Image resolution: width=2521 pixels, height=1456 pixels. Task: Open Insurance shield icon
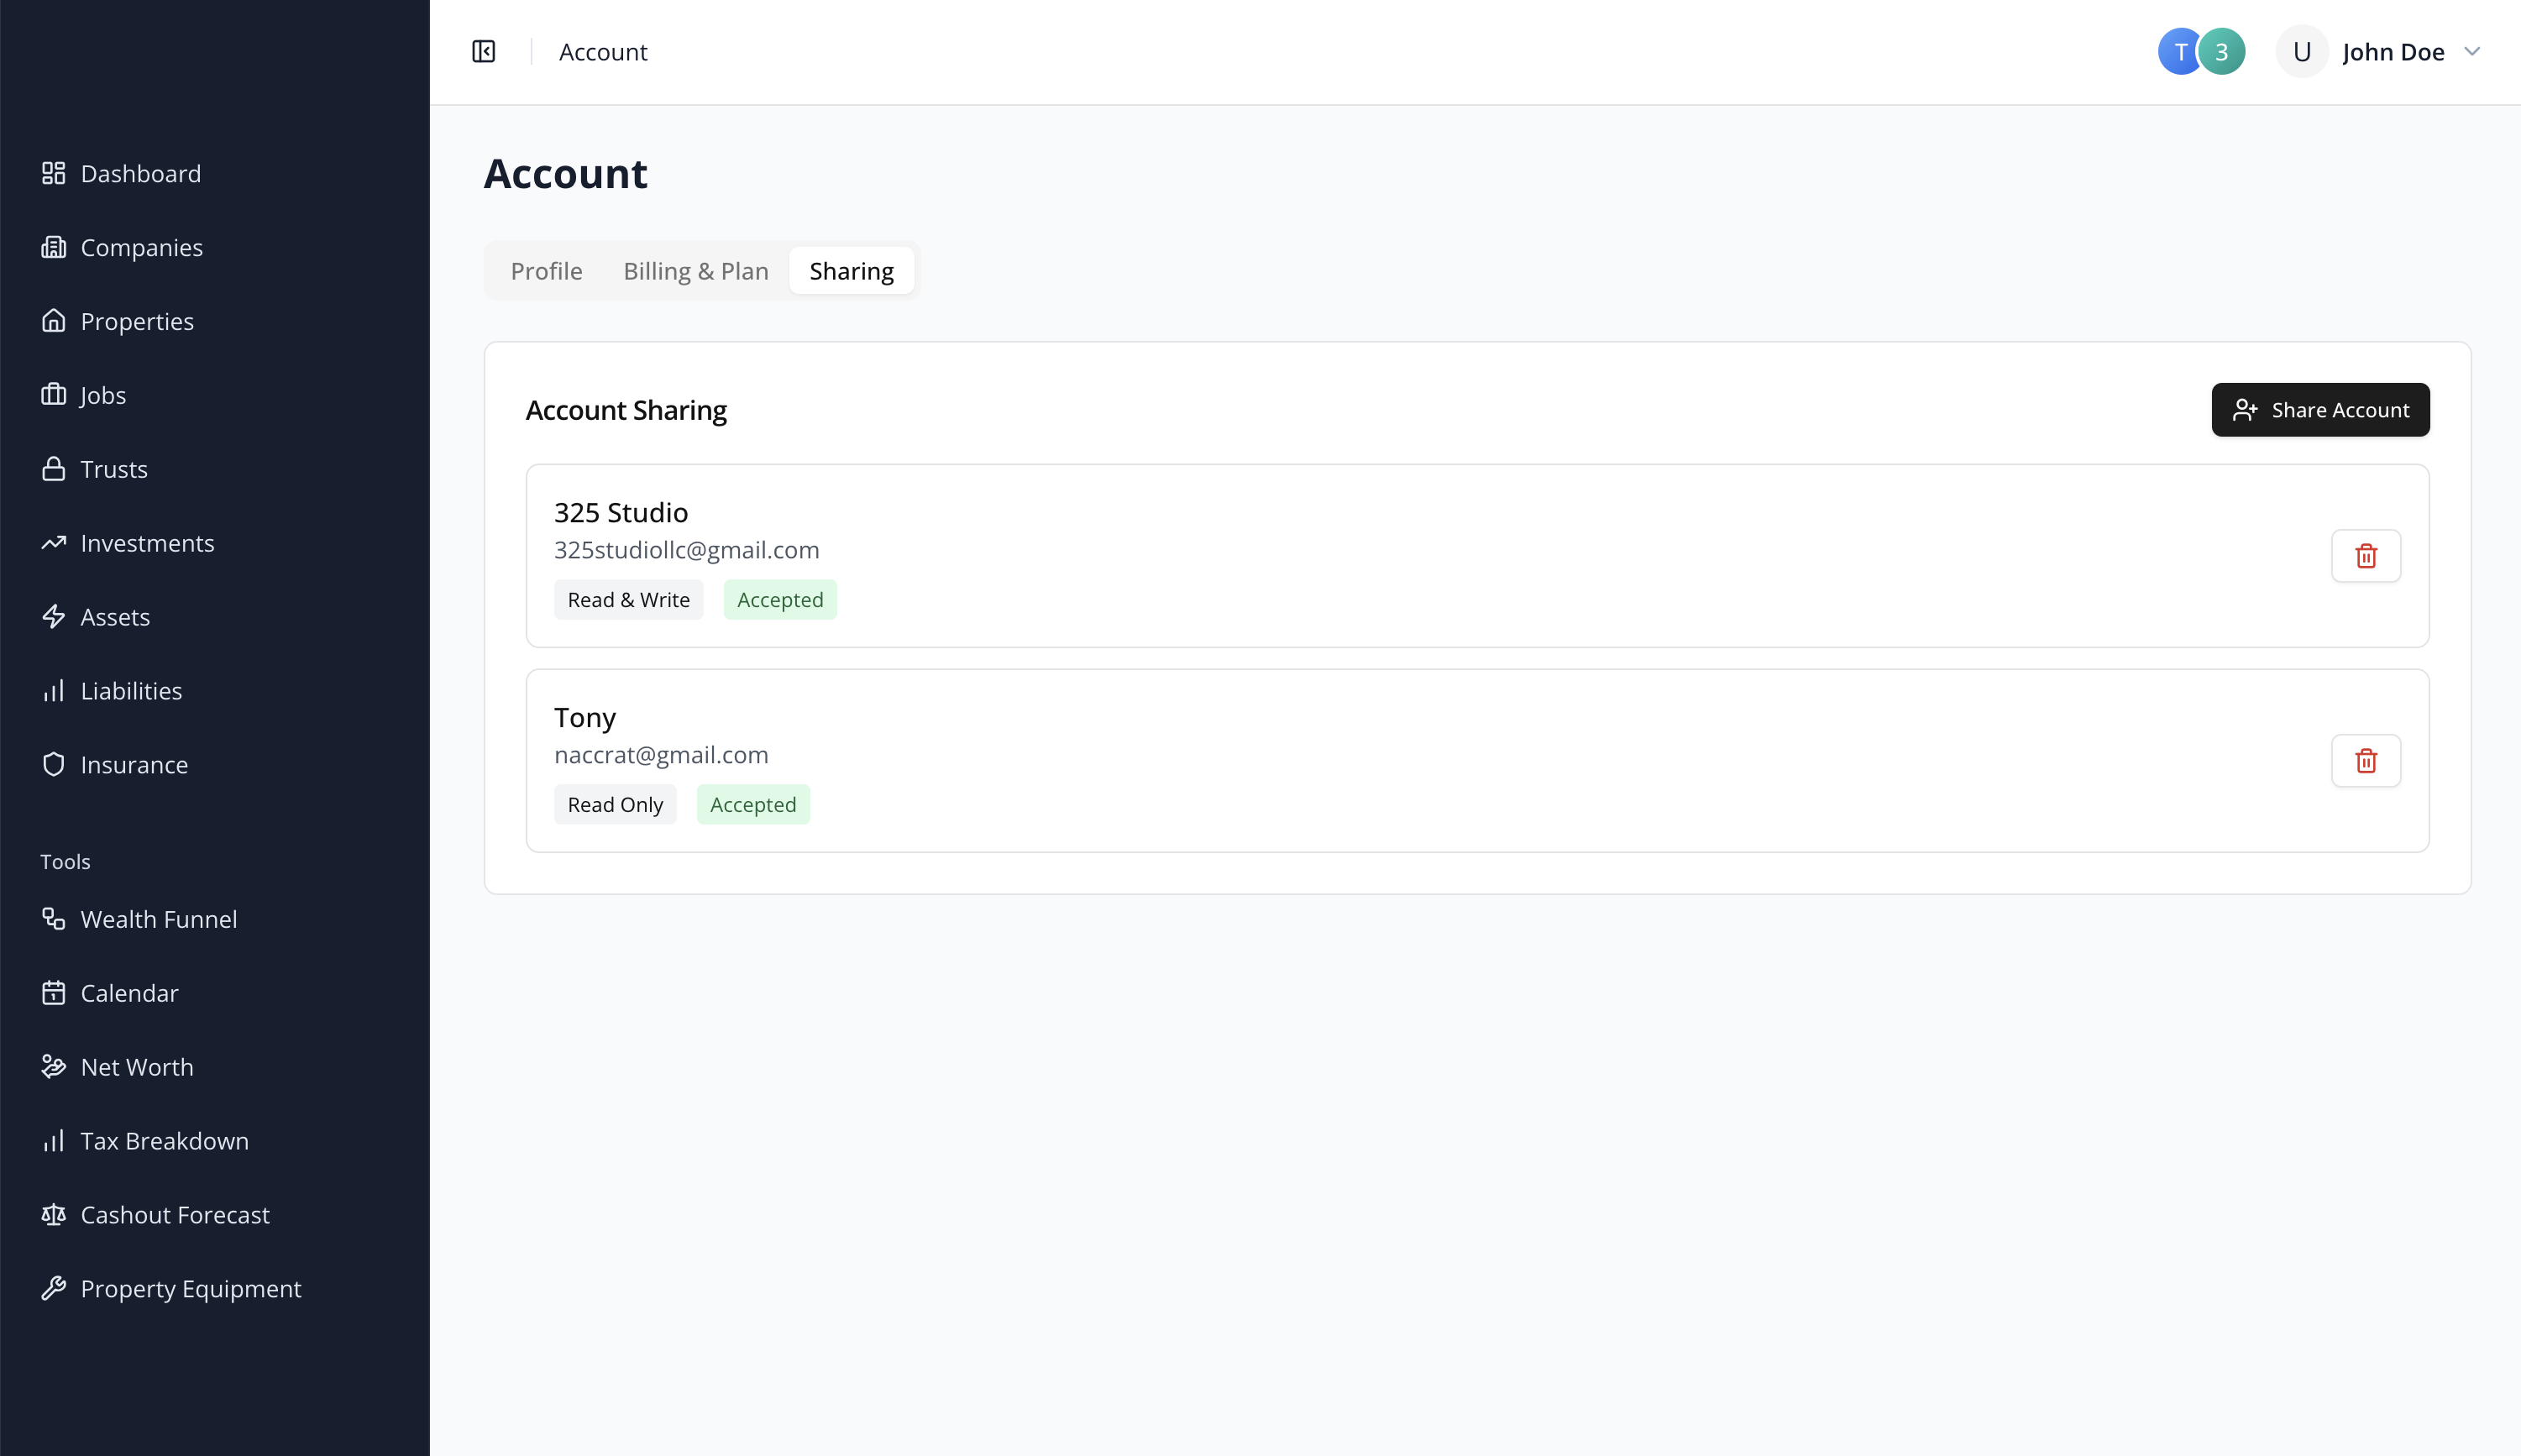click(54, 765)
